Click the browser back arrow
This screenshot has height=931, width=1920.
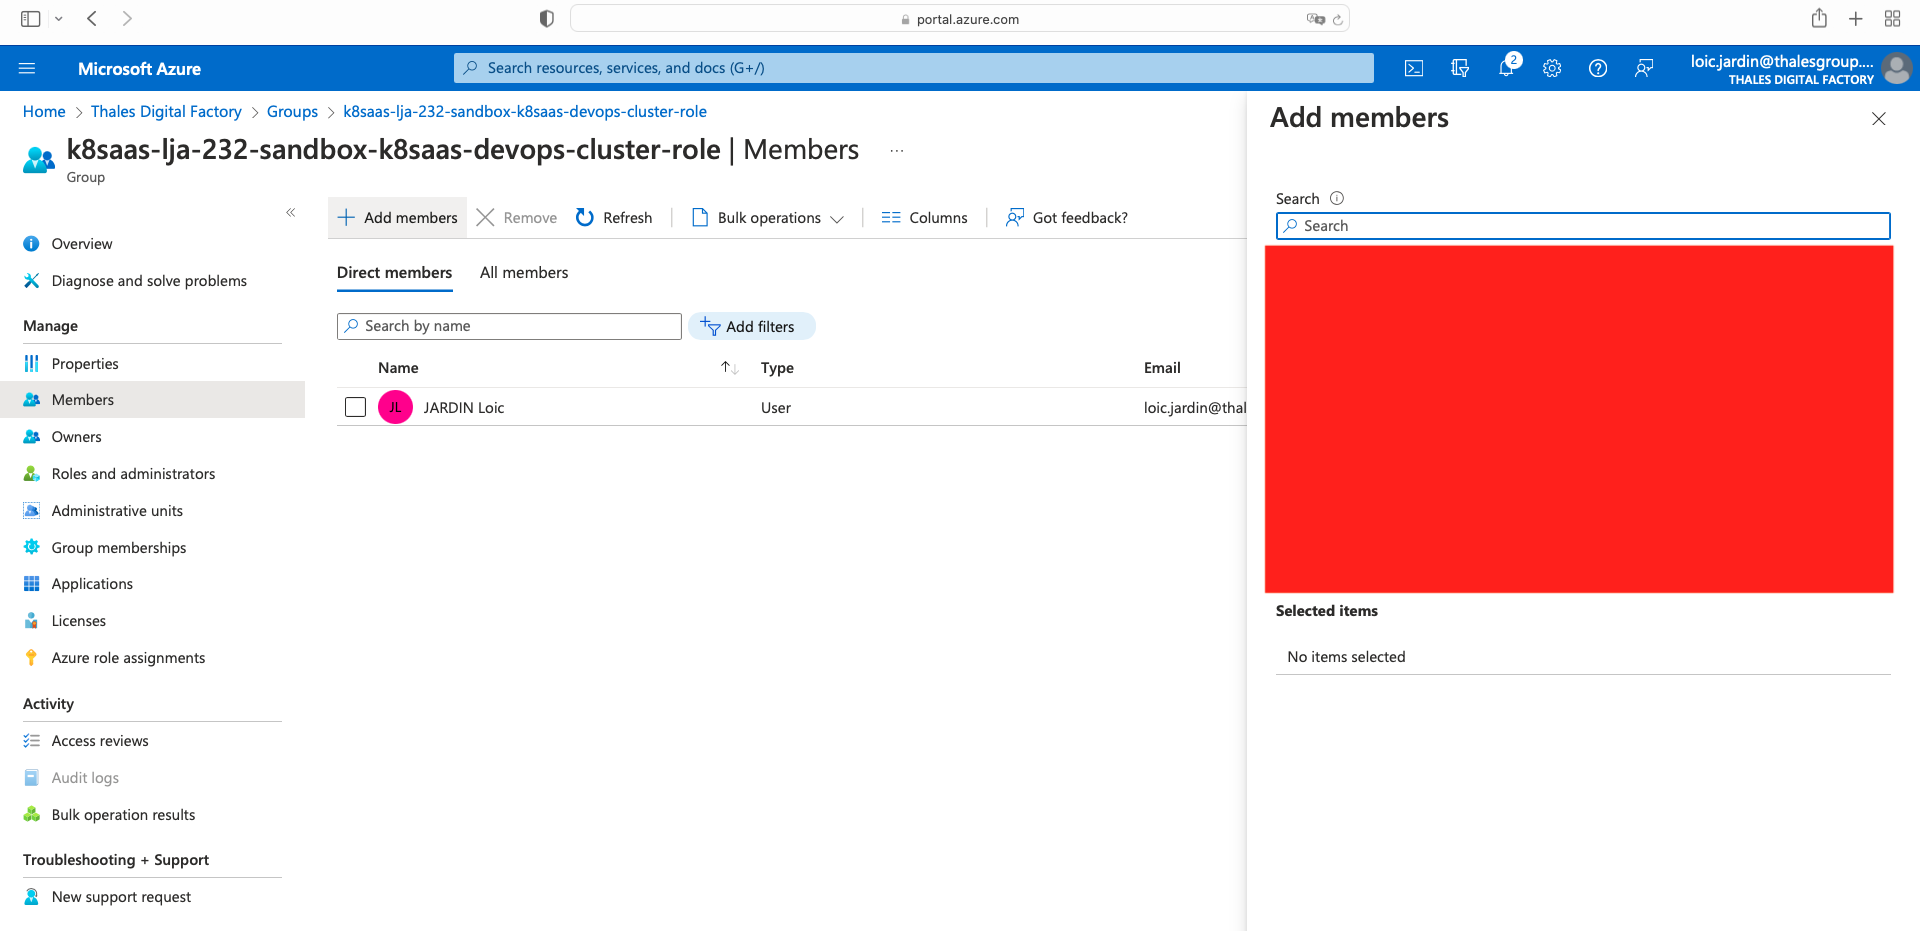pos(92,18)
